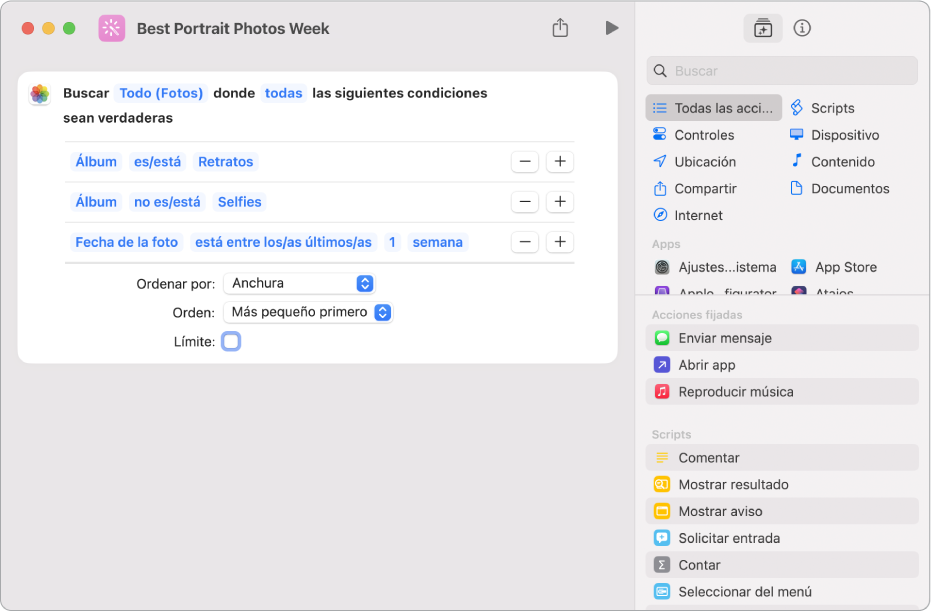Screen dimensions: 931x612
Task: Click the Contar action label
Action: pos(699,565)
